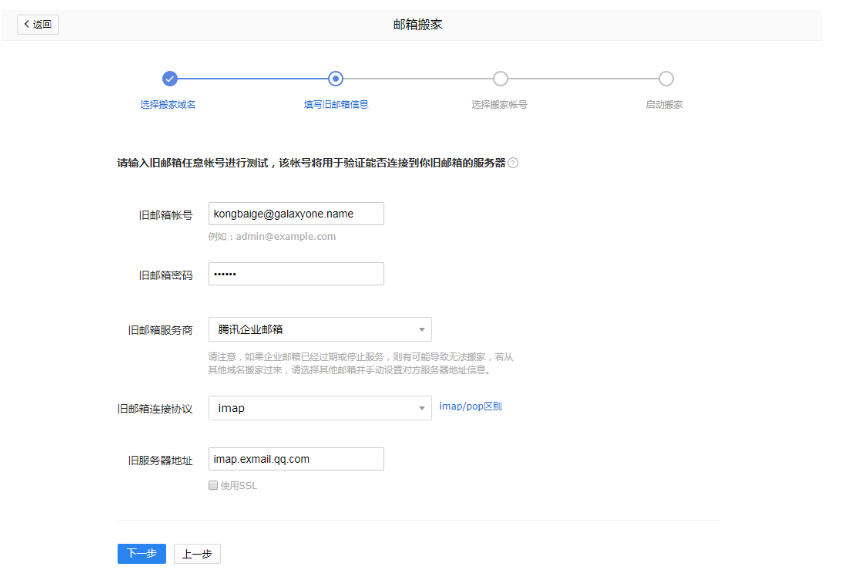Screen dimensions: 863x584
Task: Click the 下一步 button
Action: click(141, 554)
